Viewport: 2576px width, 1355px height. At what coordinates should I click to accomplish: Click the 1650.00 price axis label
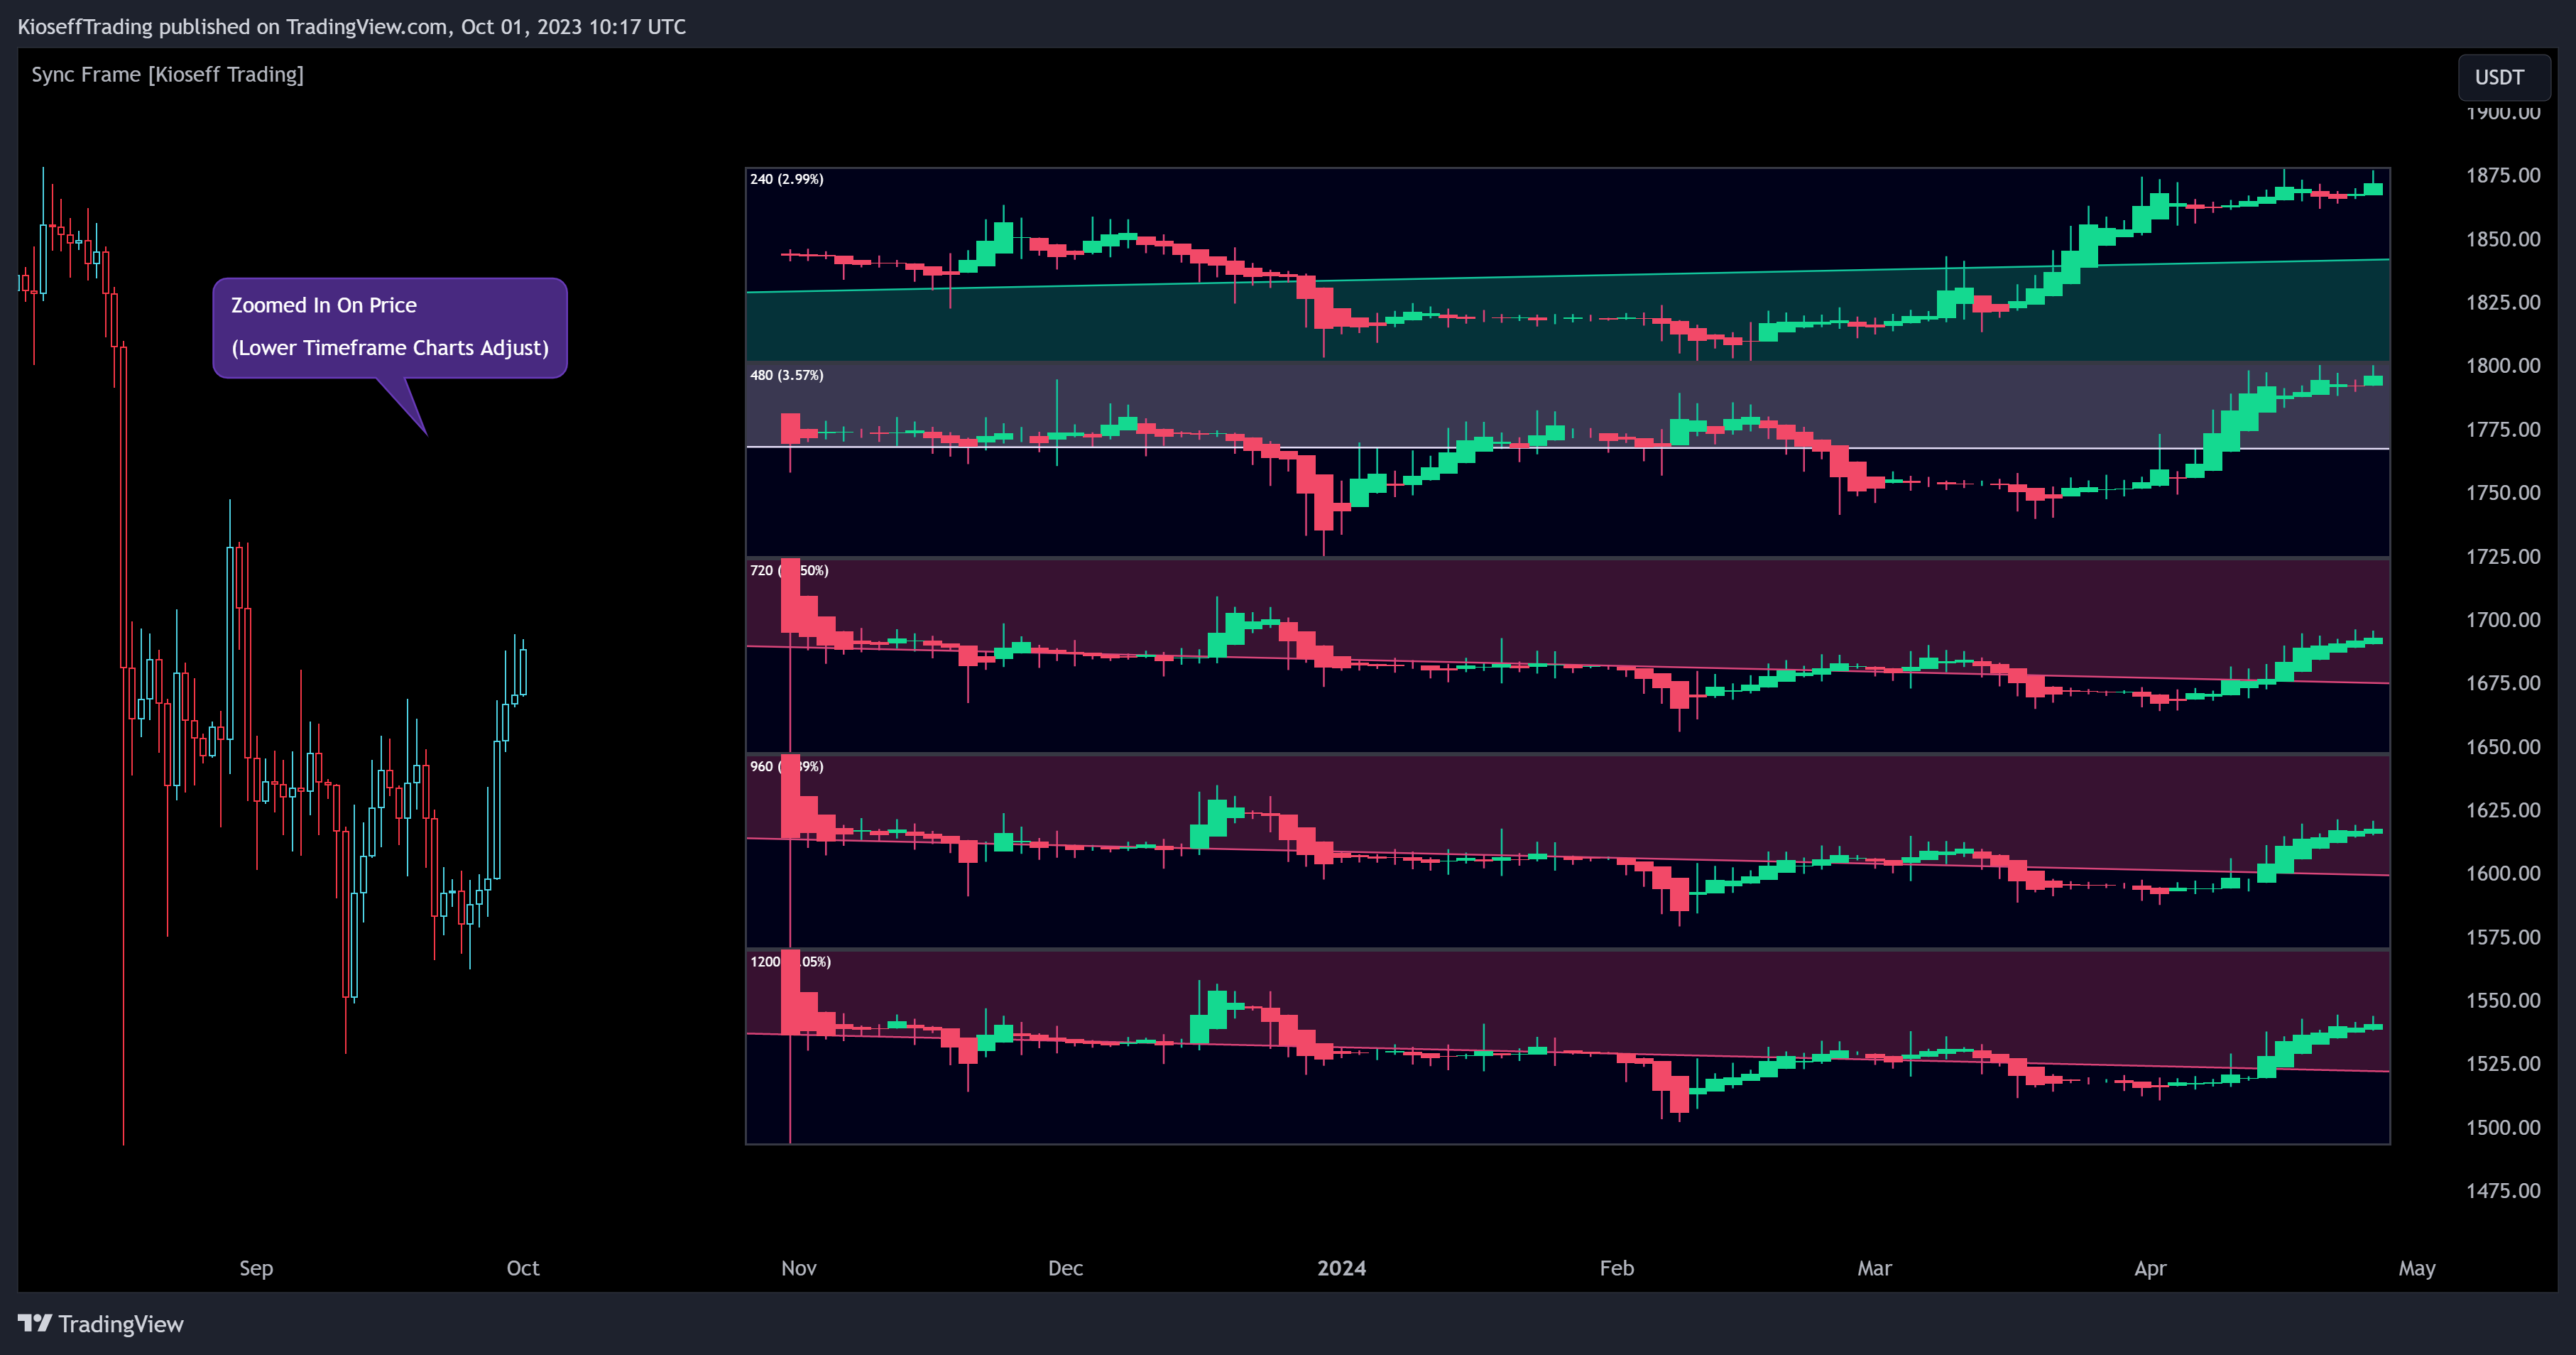[2503, 746]
